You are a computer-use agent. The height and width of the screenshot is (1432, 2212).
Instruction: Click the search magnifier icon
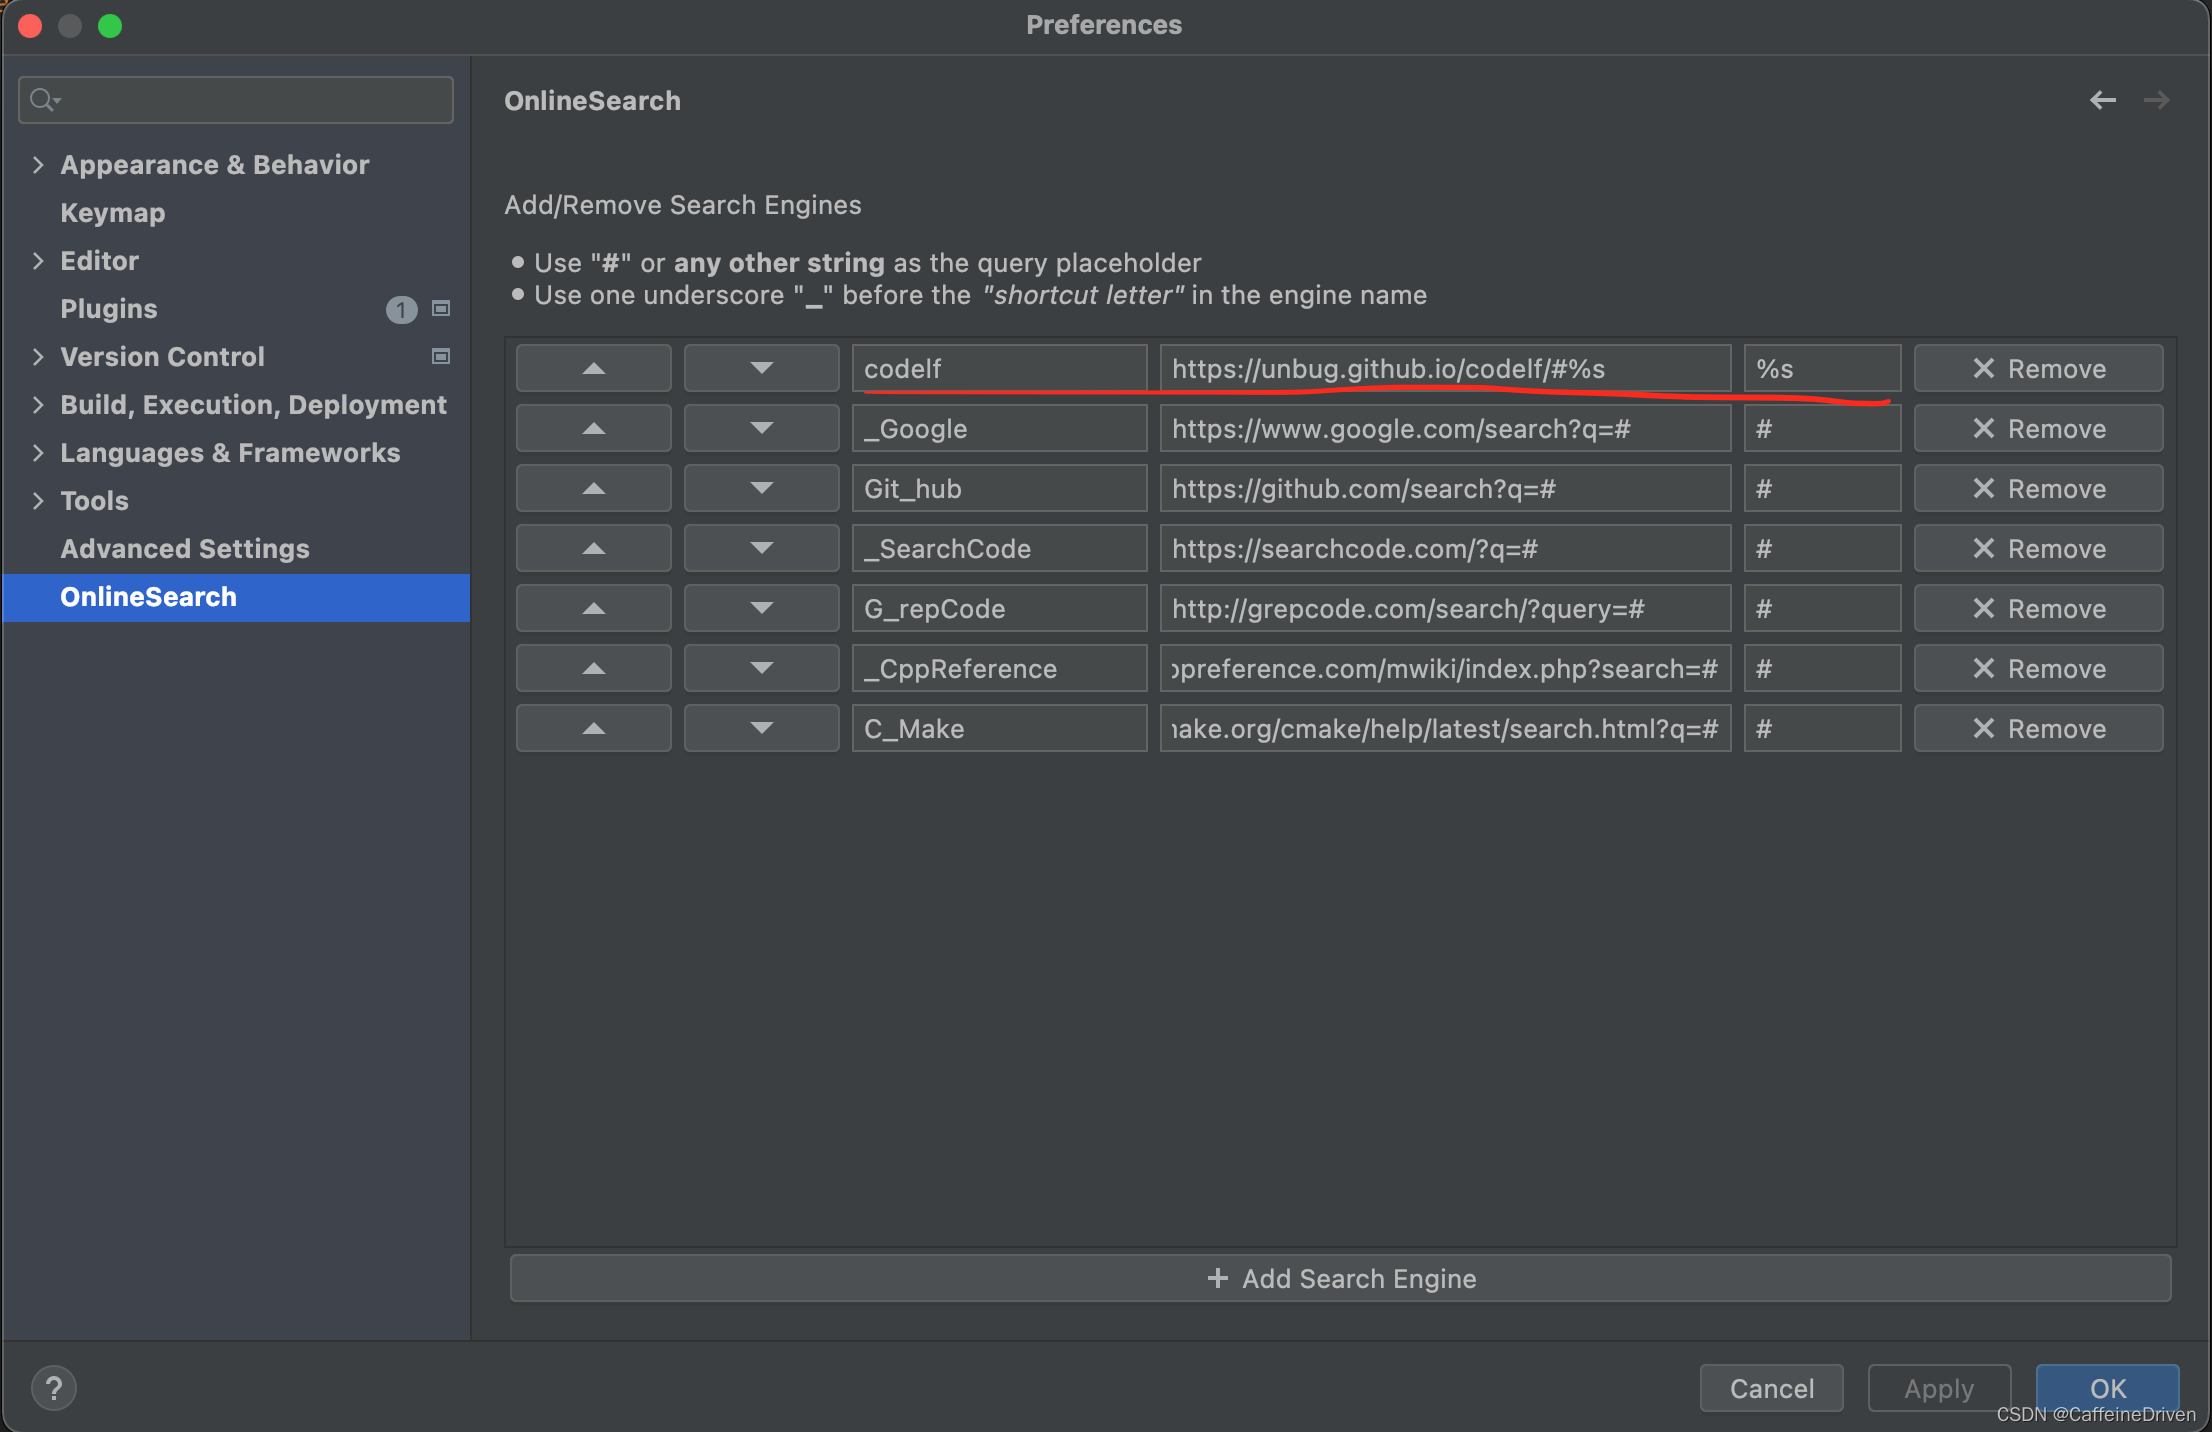pyautogui.click(x=44, y=100)
